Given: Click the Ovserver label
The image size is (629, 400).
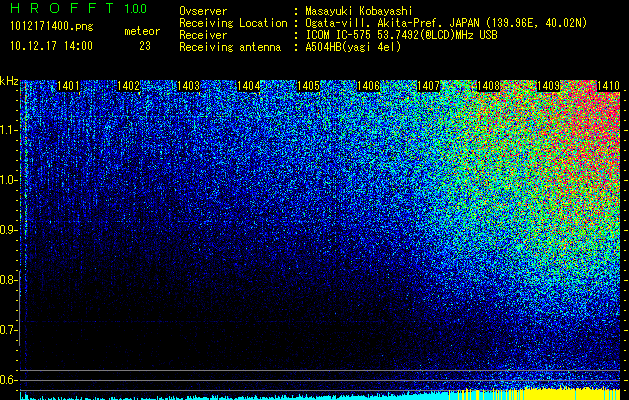Looking at the screenshot, I should pos(203,11).
